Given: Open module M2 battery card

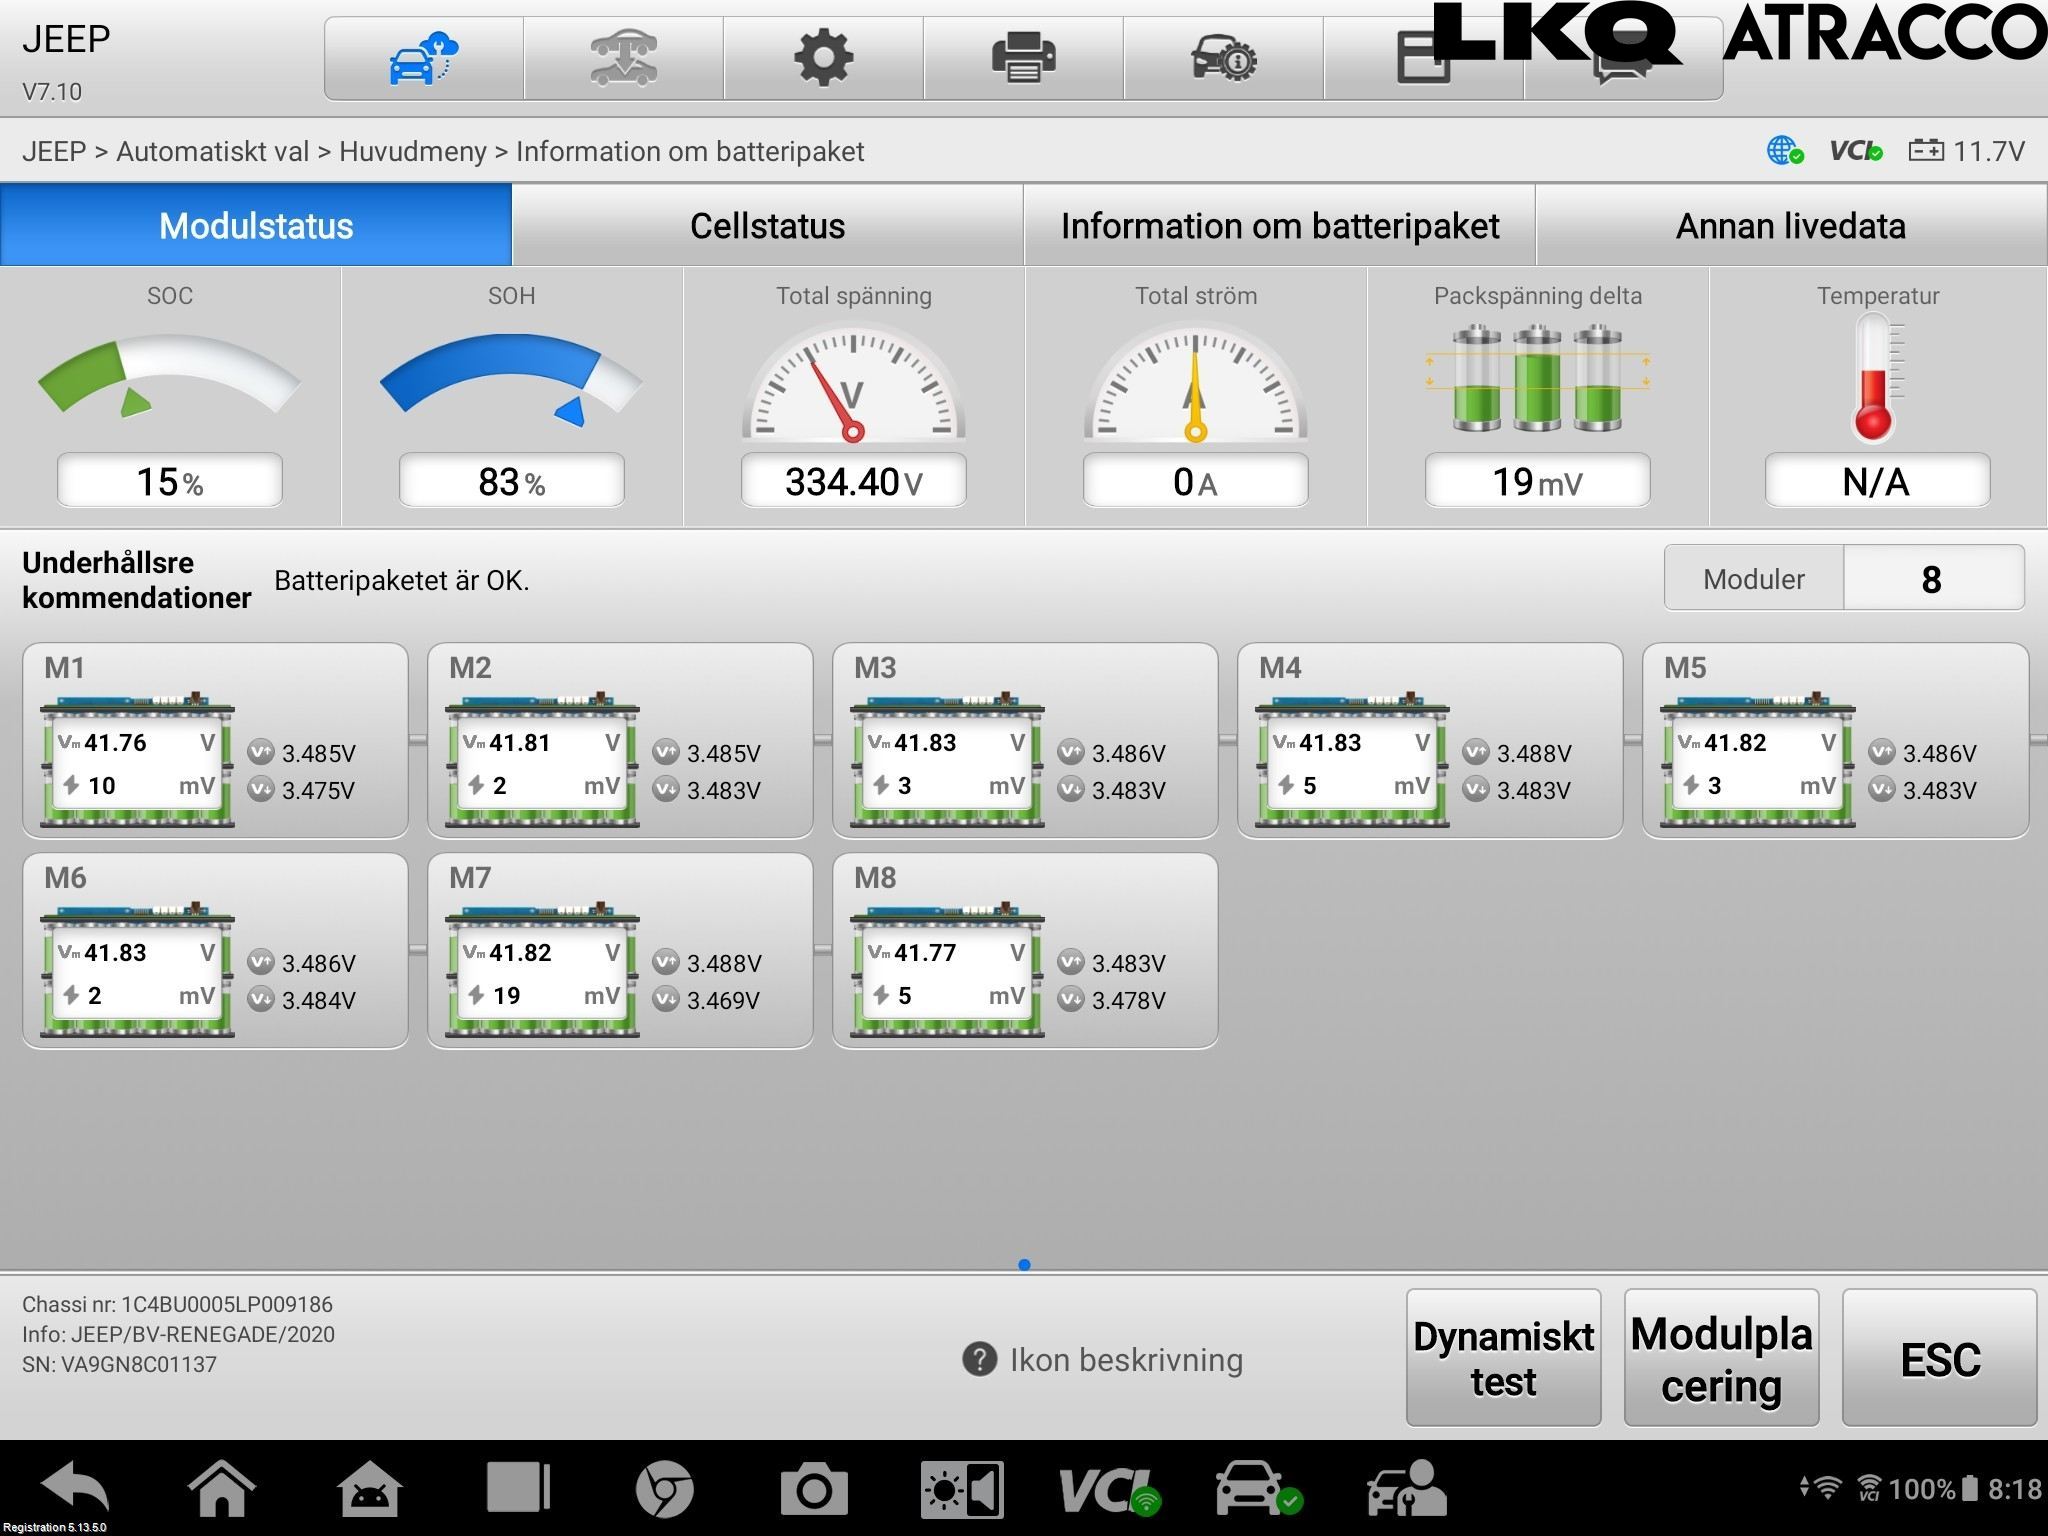Looking at the screenshot, I should (x=620, y=740).
